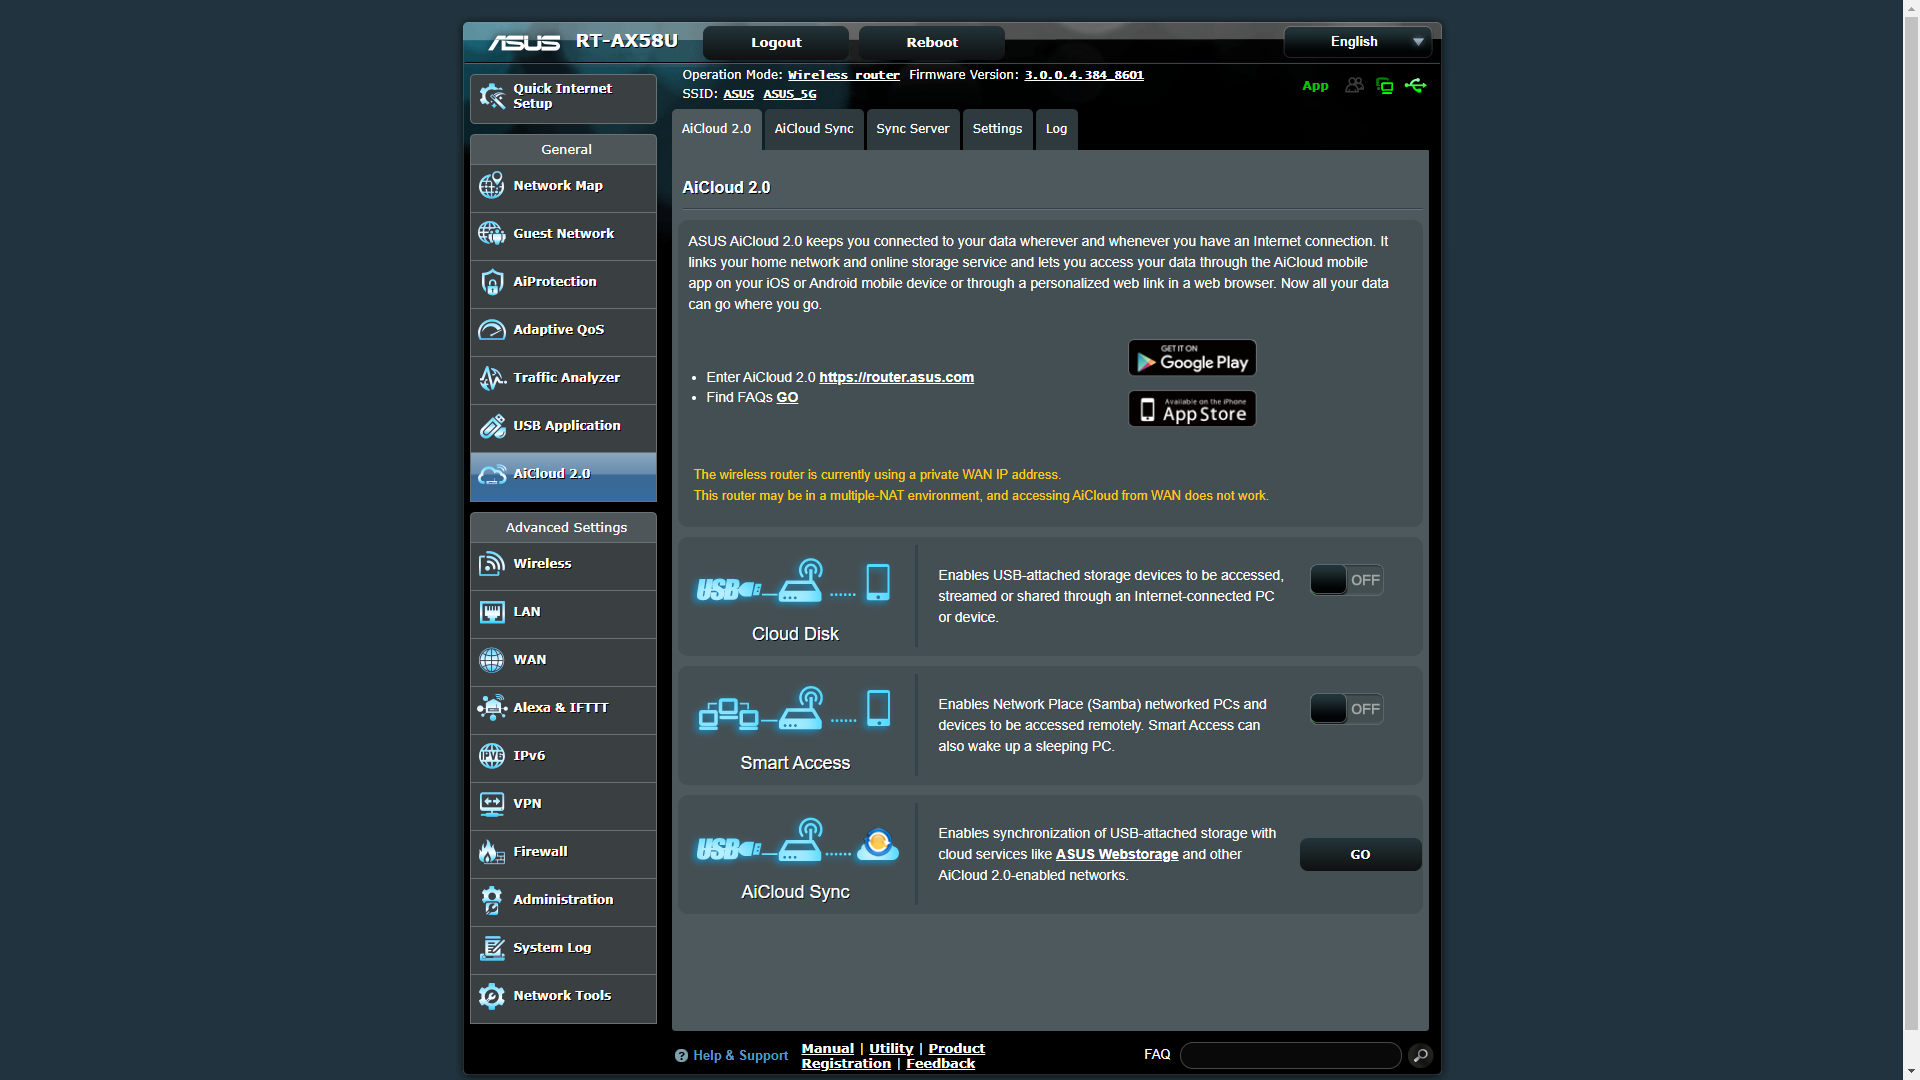Click the FAQ search magnifier icon
1920x1080 pixels.
pyautogui.click(x=1420, y=1055)
